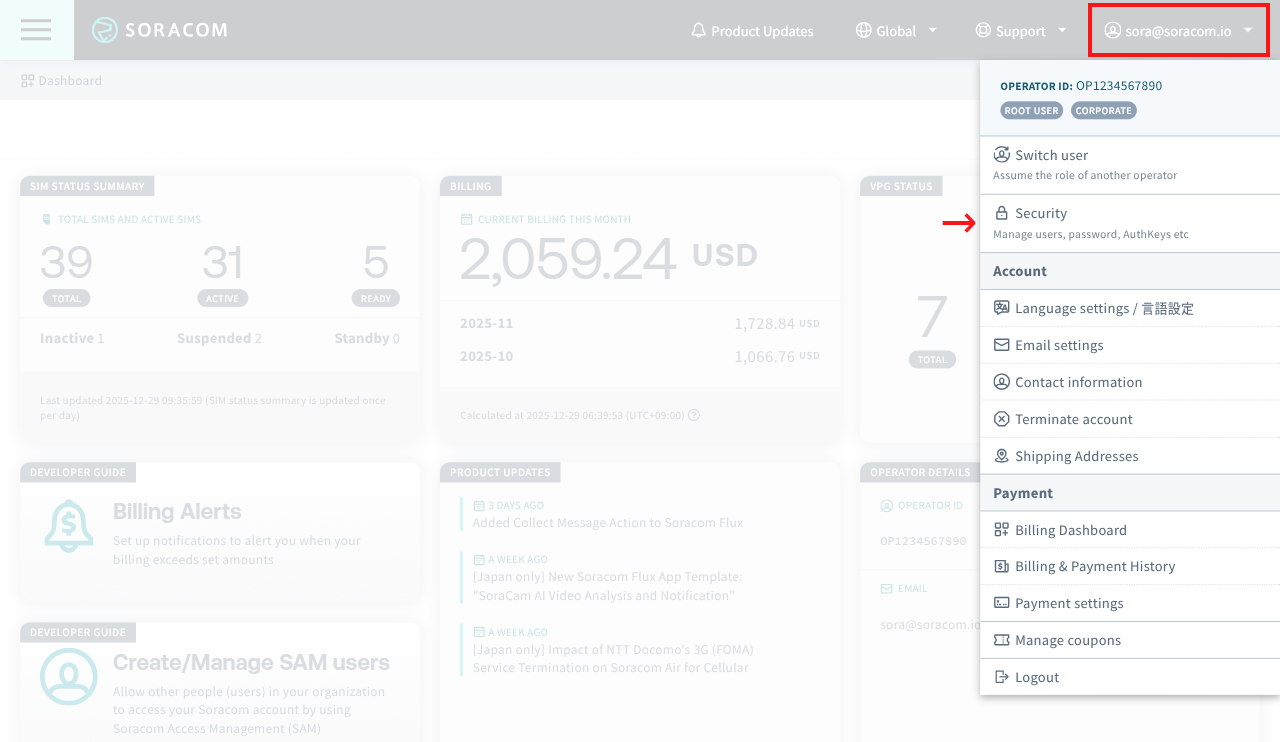Click the Soracom logo

pyautogui.click(x=160, y=30)
